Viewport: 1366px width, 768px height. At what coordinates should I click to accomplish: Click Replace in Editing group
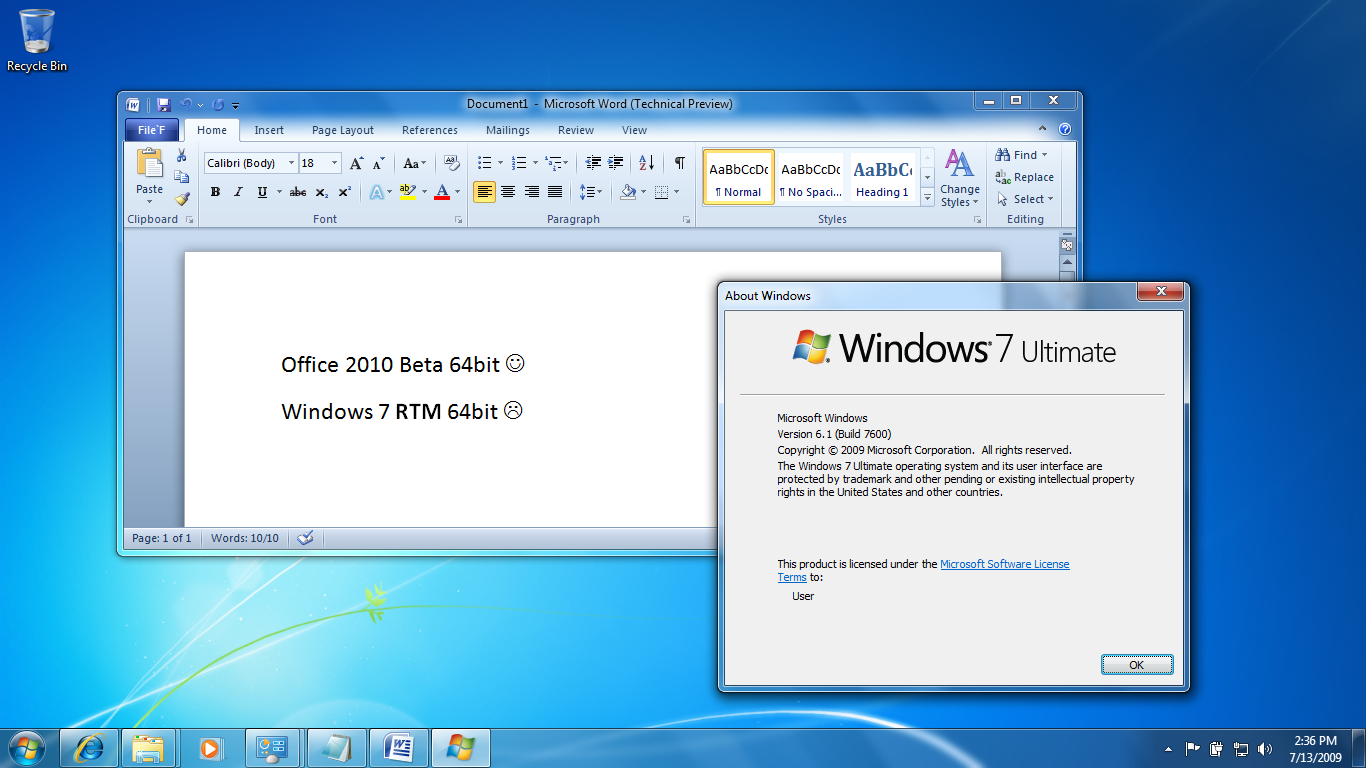(x=1024, y=177)
